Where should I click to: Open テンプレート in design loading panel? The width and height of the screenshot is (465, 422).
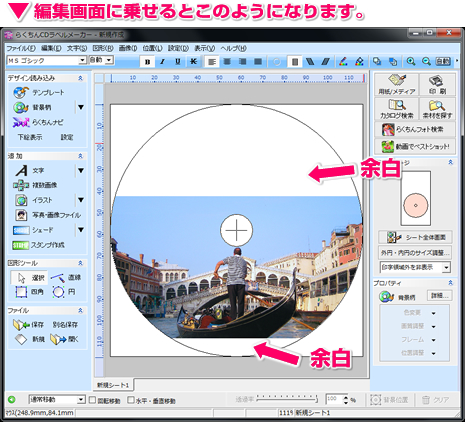tap(39, 92)
